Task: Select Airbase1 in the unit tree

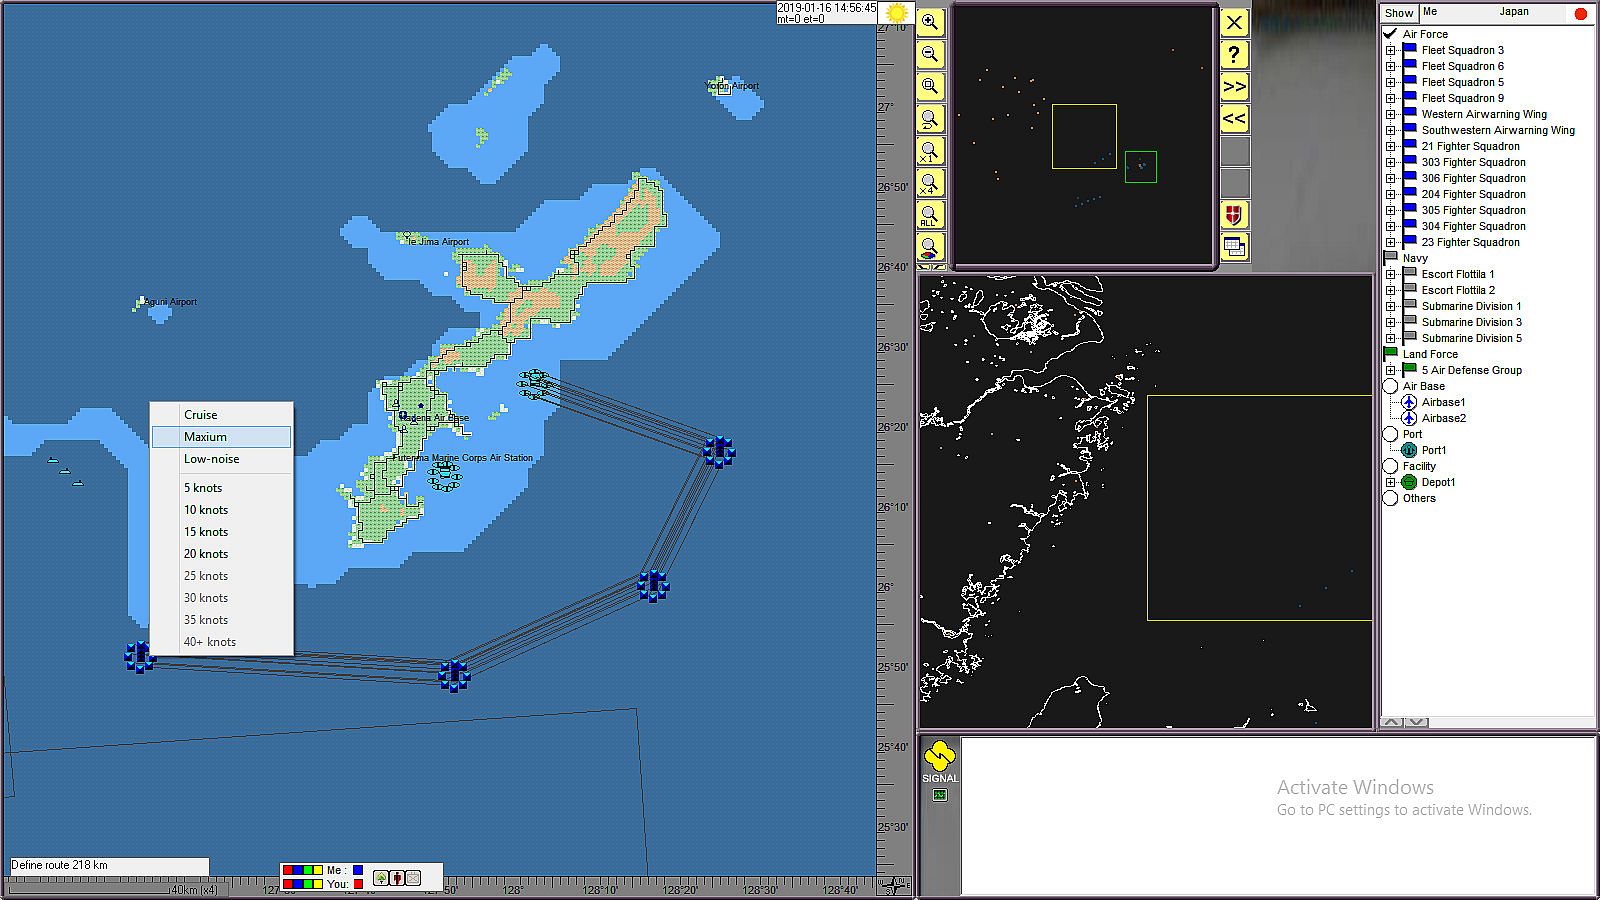Action: click(1443, 402)
